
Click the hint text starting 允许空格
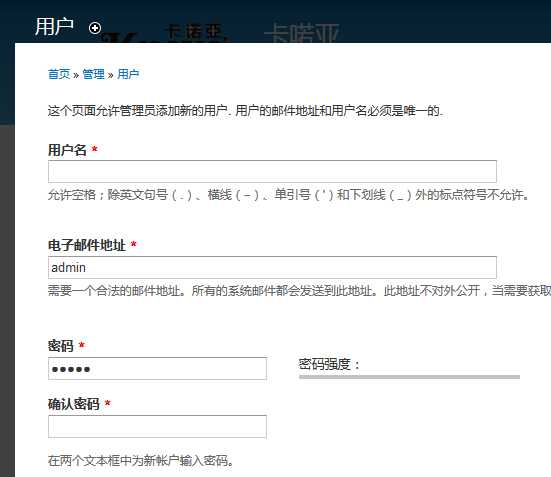click(x=289, y=194)
